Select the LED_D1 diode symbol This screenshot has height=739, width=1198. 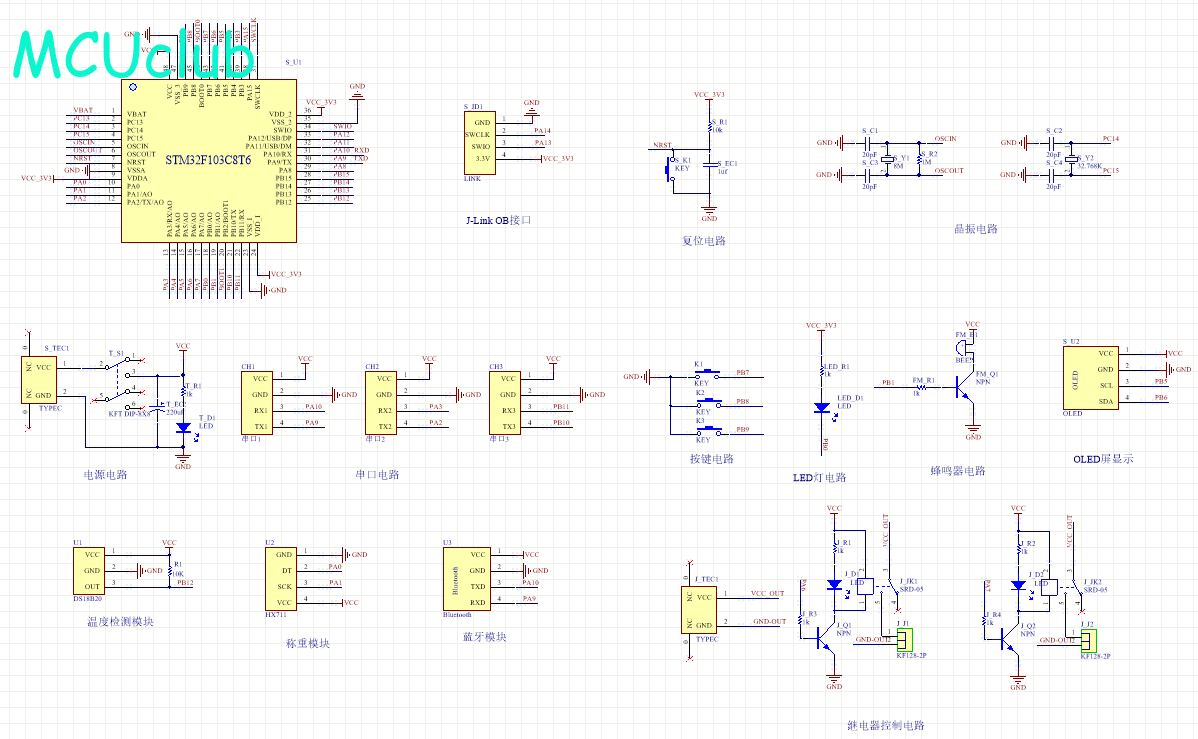821,407
